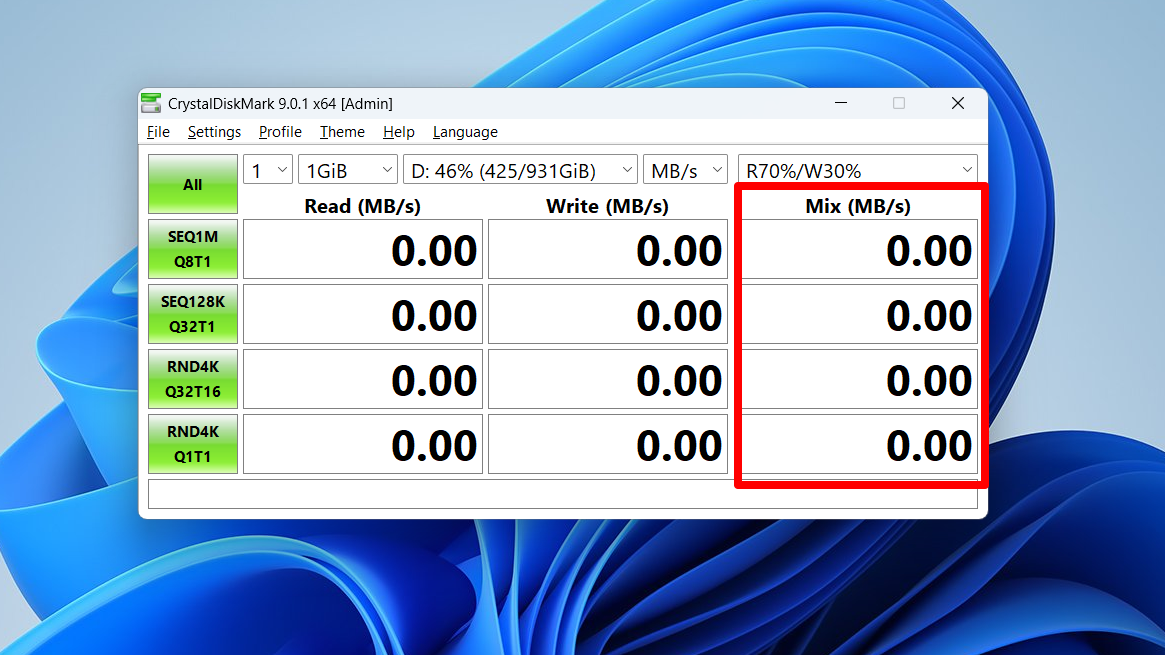Click the comment field at the window bottom
1165x655 pixels.
pos(563,493)
